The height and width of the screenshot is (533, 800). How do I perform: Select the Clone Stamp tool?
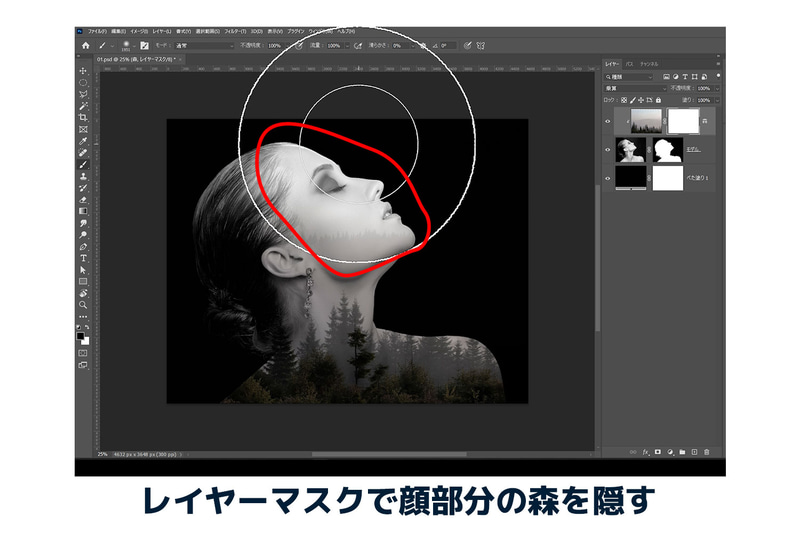(x=83, y=176)
